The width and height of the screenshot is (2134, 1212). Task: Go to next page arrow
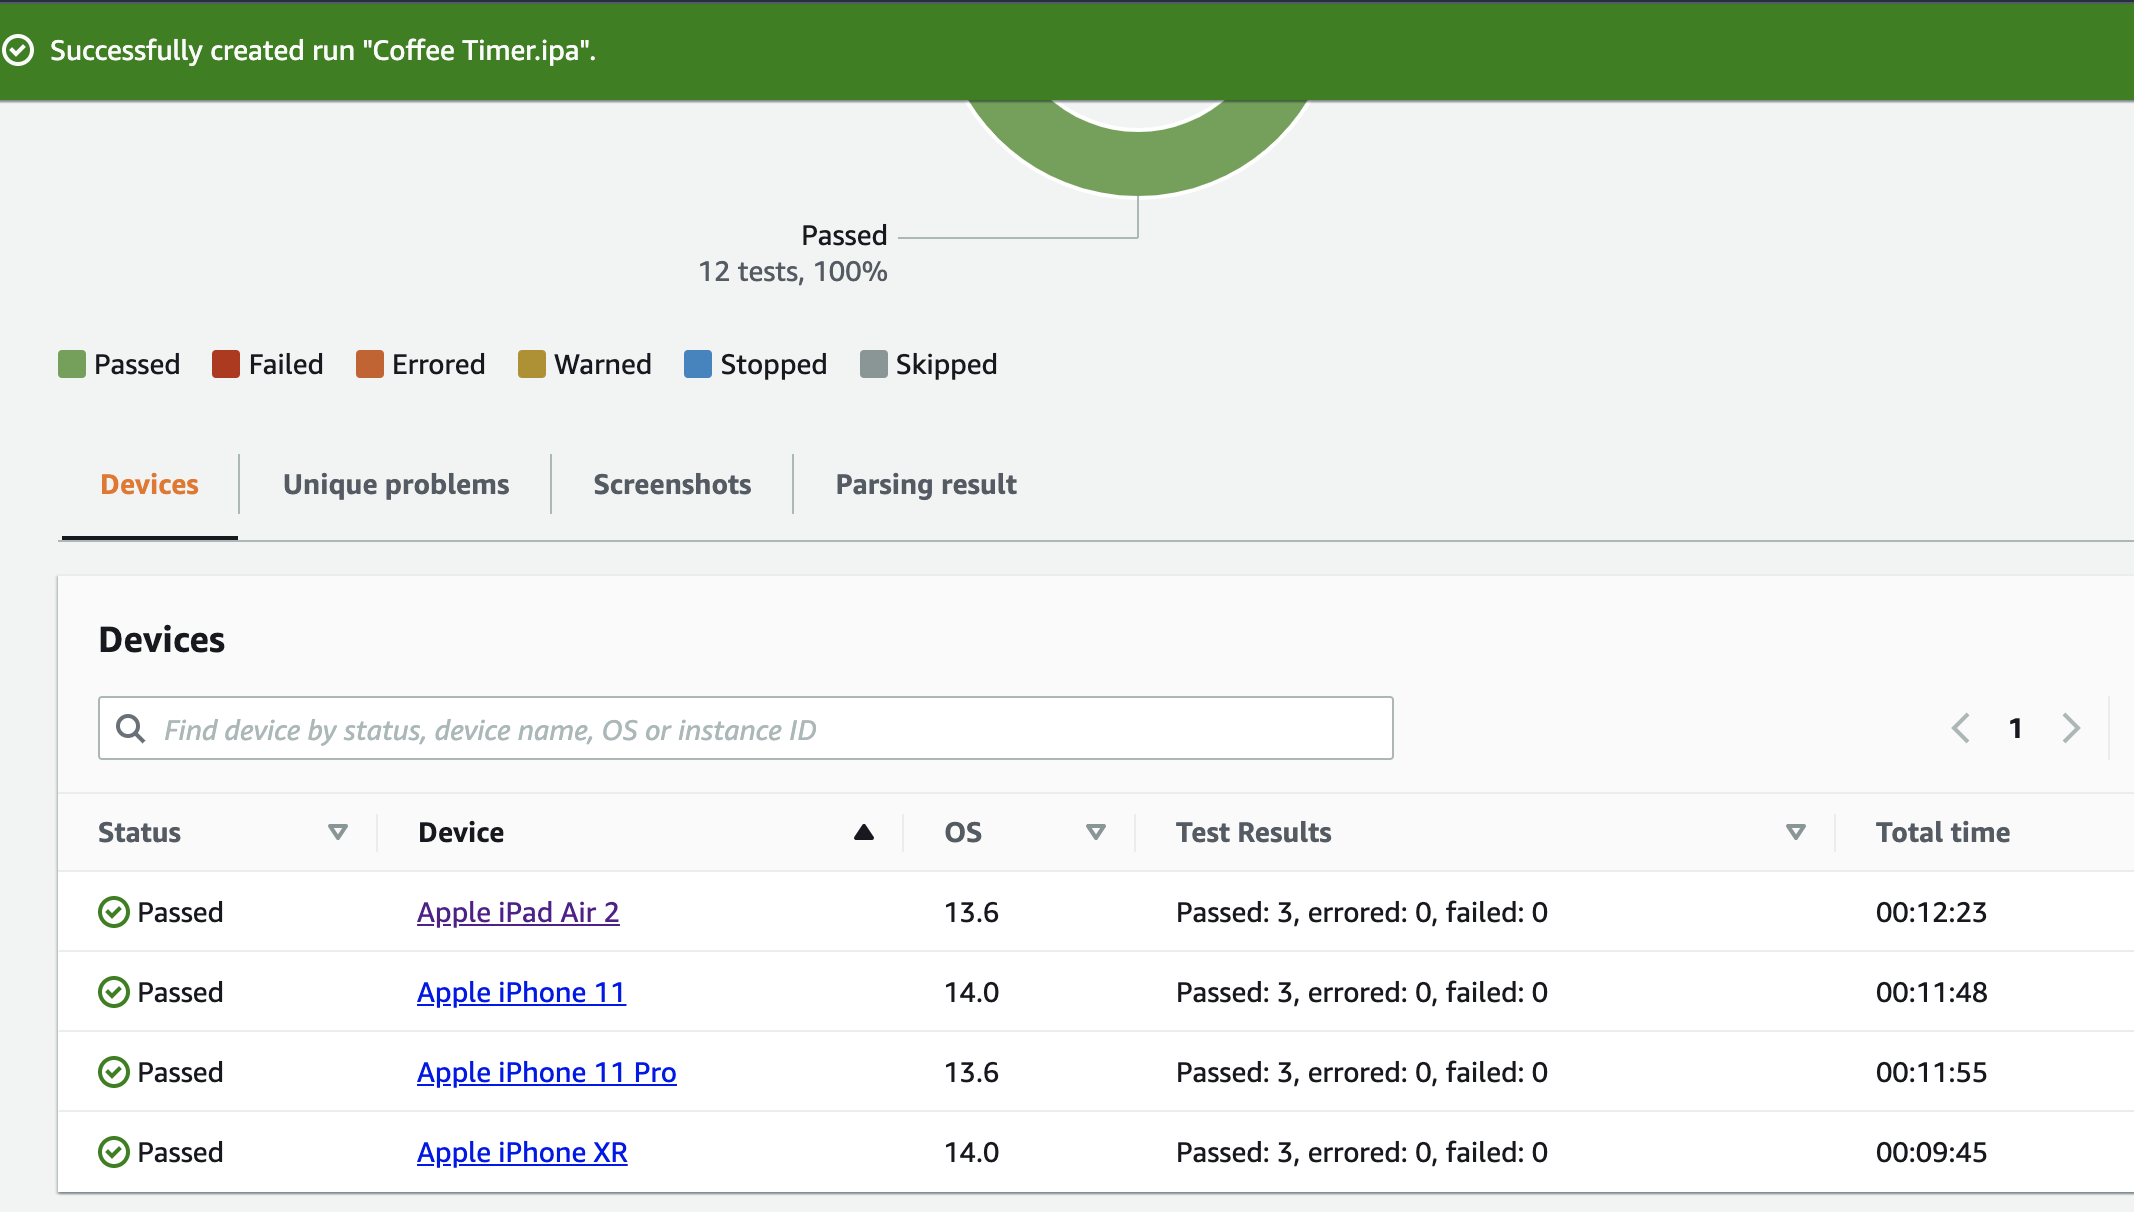point(2071,728)
